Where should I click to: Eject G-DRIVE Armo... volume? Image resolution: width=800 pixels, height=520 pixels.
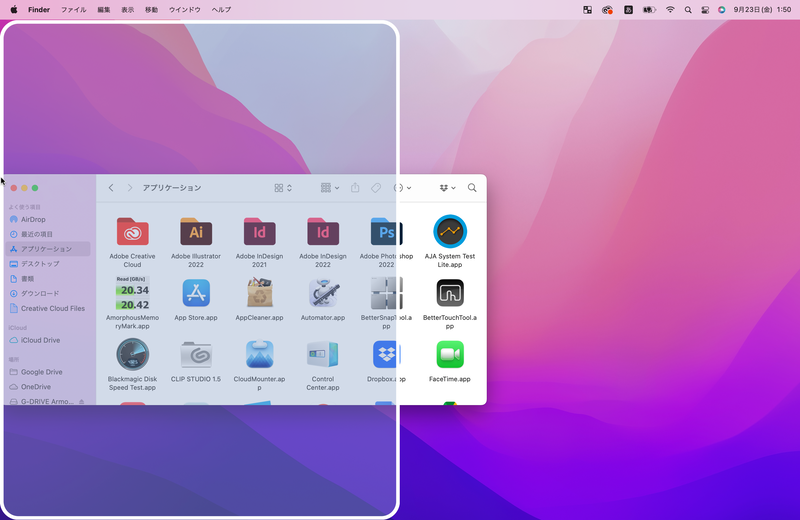pos(82,402)
